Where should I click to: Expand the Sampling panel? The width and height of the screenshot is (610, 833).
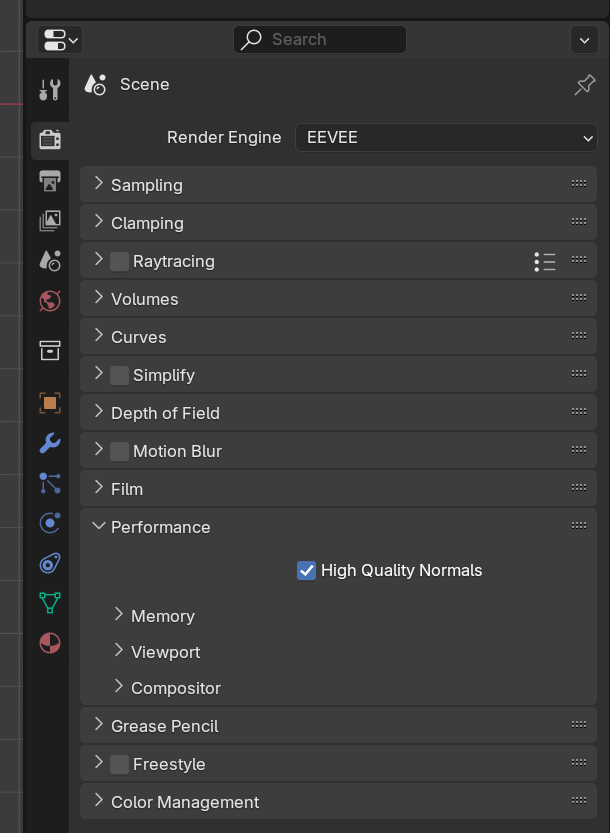click(338, 184)
